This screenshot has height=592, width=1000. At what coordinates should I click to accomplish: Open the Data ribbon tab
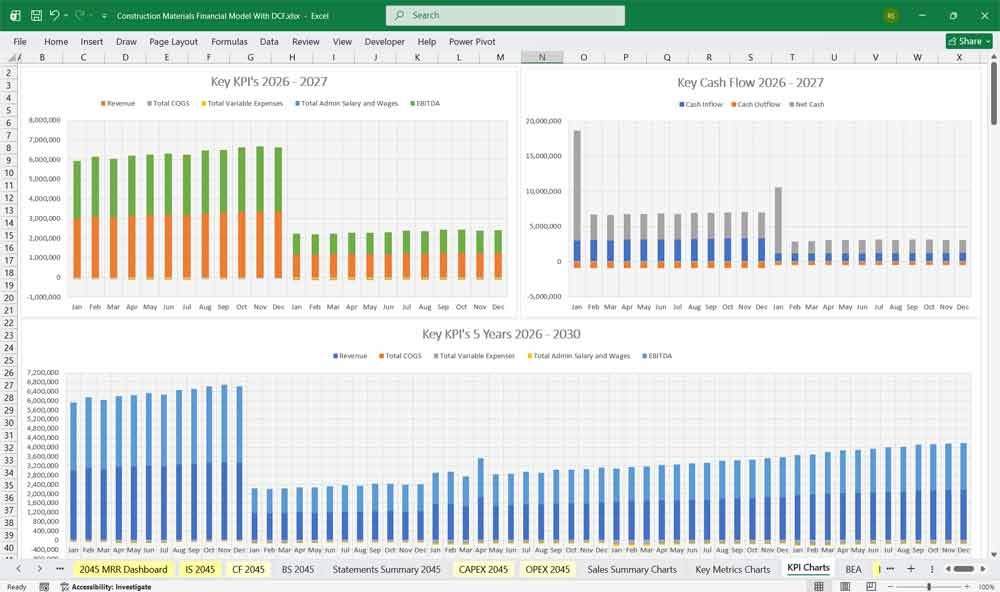click(x=268, y=41)
